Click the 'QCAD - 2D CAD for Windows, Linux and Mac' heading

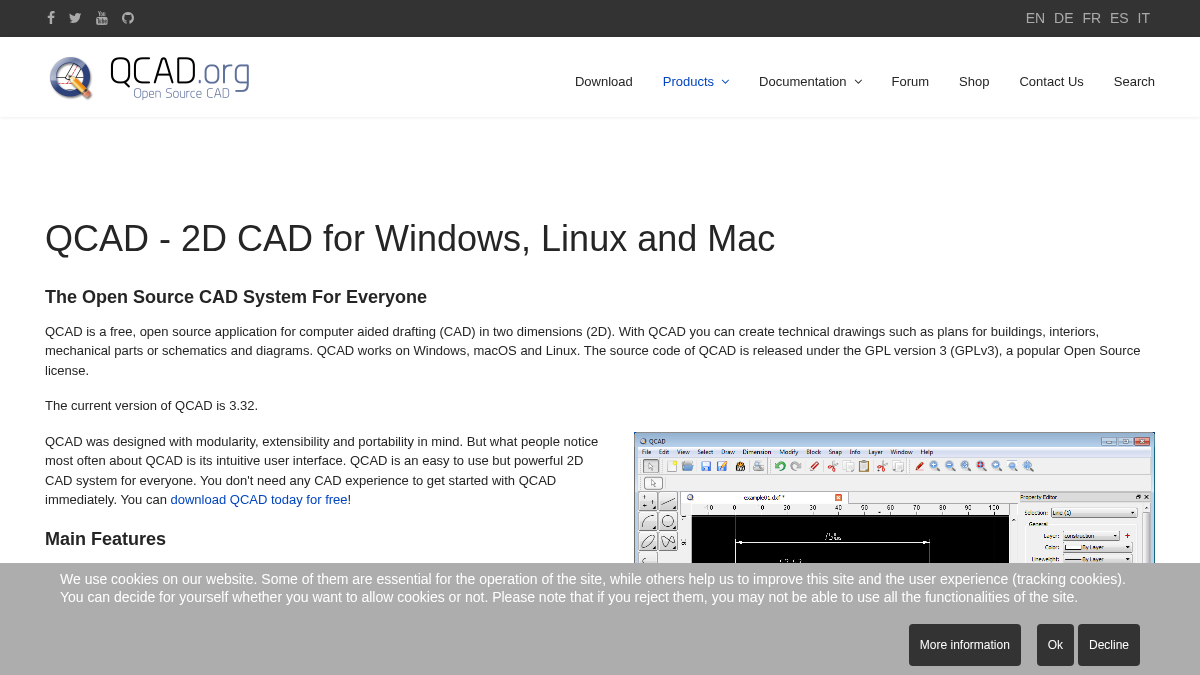tap(410, 238)
